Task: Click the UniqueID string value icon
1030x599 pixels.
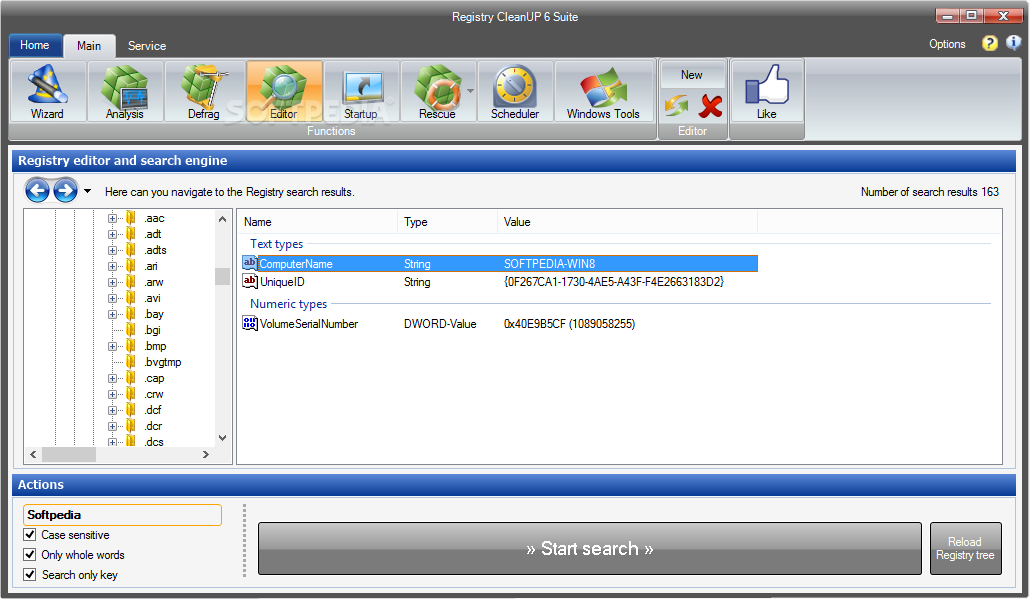Action: (250, 281)
